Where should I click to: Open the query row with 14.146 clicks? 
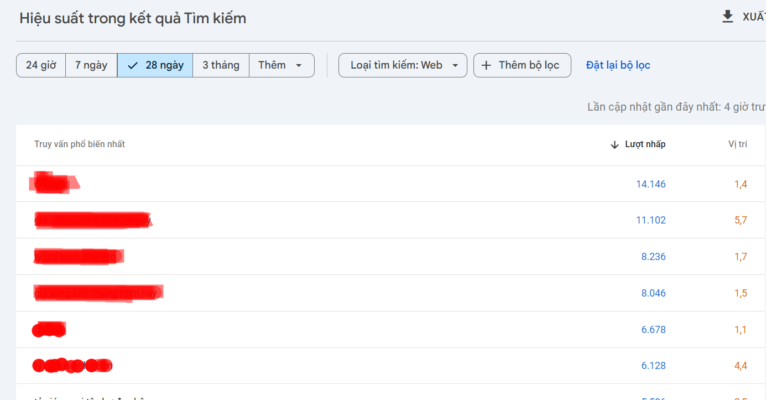[55, 183]
